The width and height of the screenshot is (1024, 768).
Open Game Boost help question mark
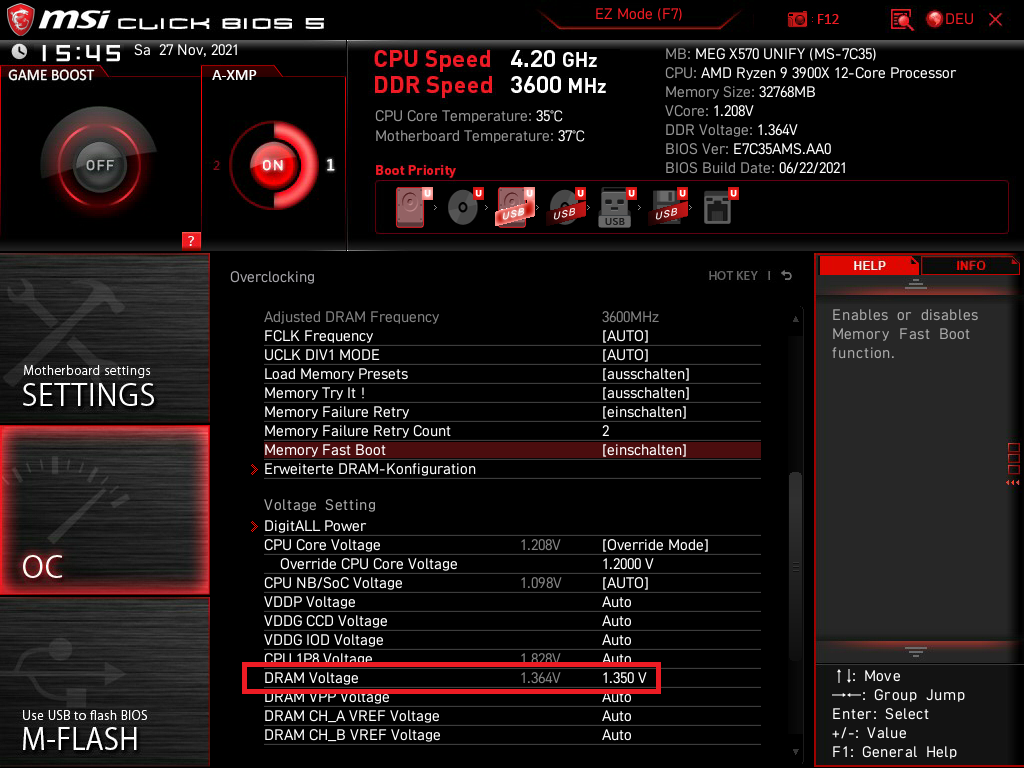[x=191, y=240]
